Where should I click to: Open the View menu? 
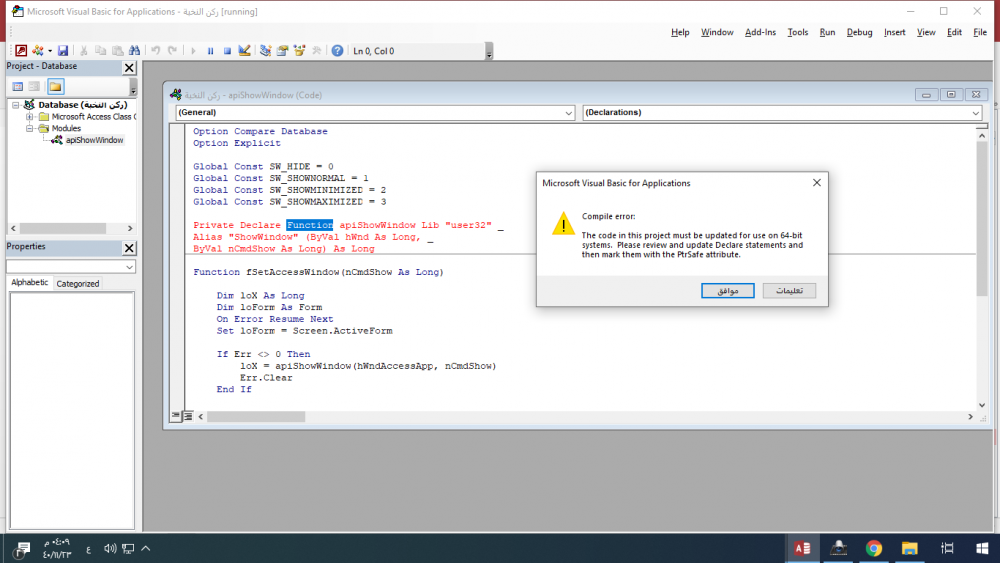[926, 32]
